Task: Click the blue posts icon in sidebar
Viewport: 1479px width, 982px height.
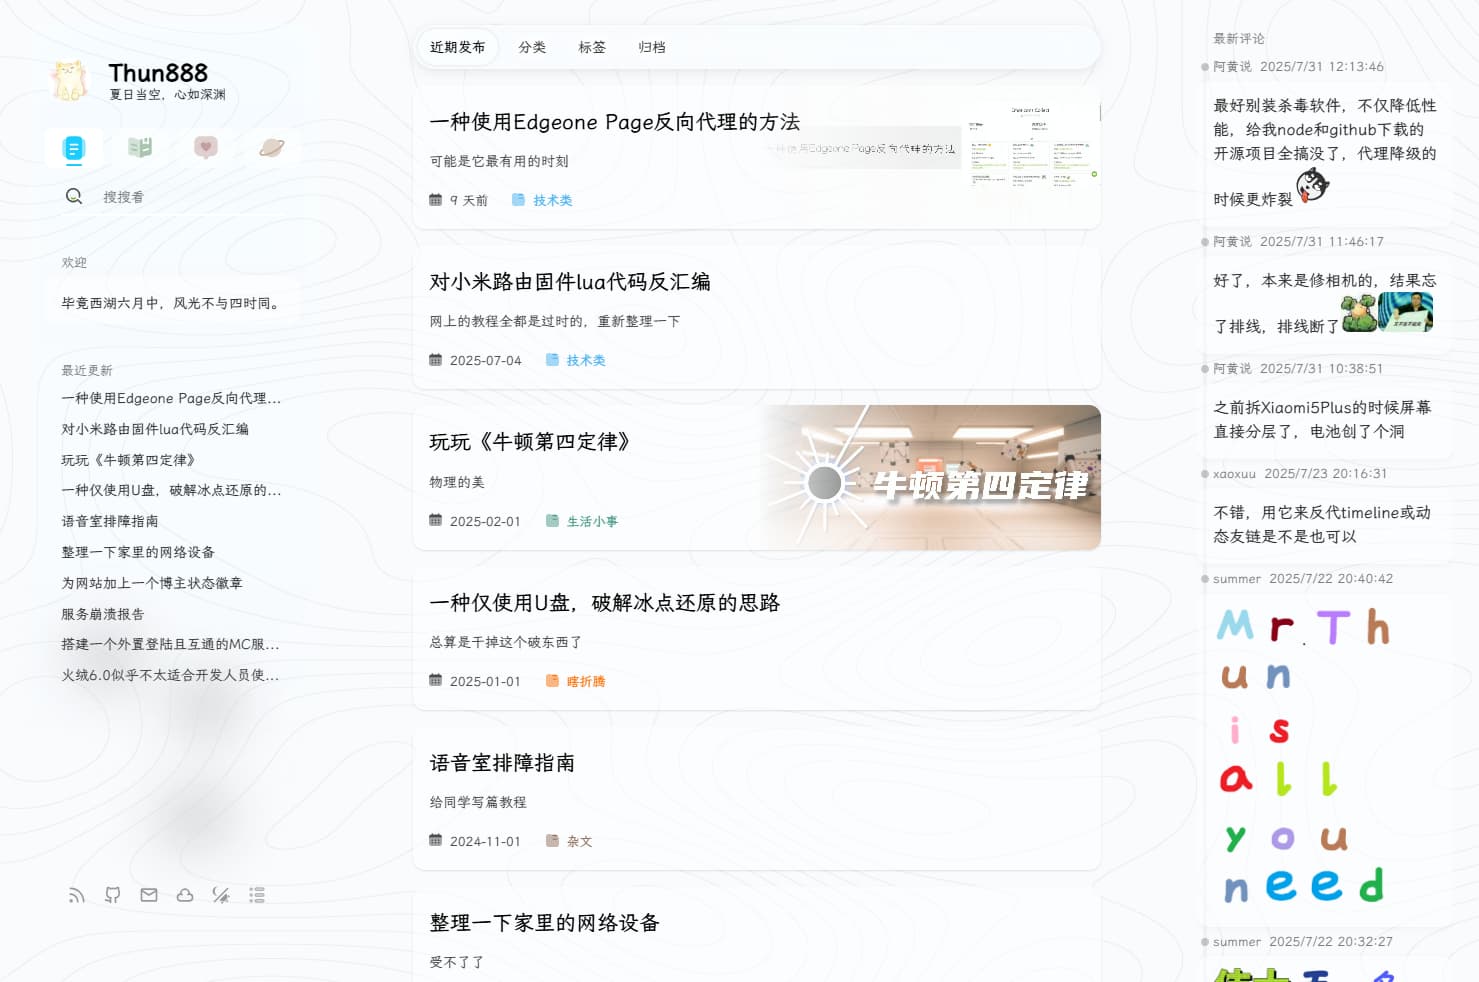Action: point(73,148)
